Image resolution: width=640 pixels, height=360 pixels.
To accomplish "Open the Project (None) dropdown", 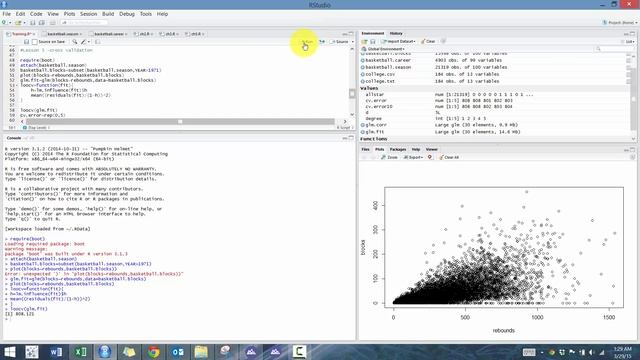I will (620, 23).
